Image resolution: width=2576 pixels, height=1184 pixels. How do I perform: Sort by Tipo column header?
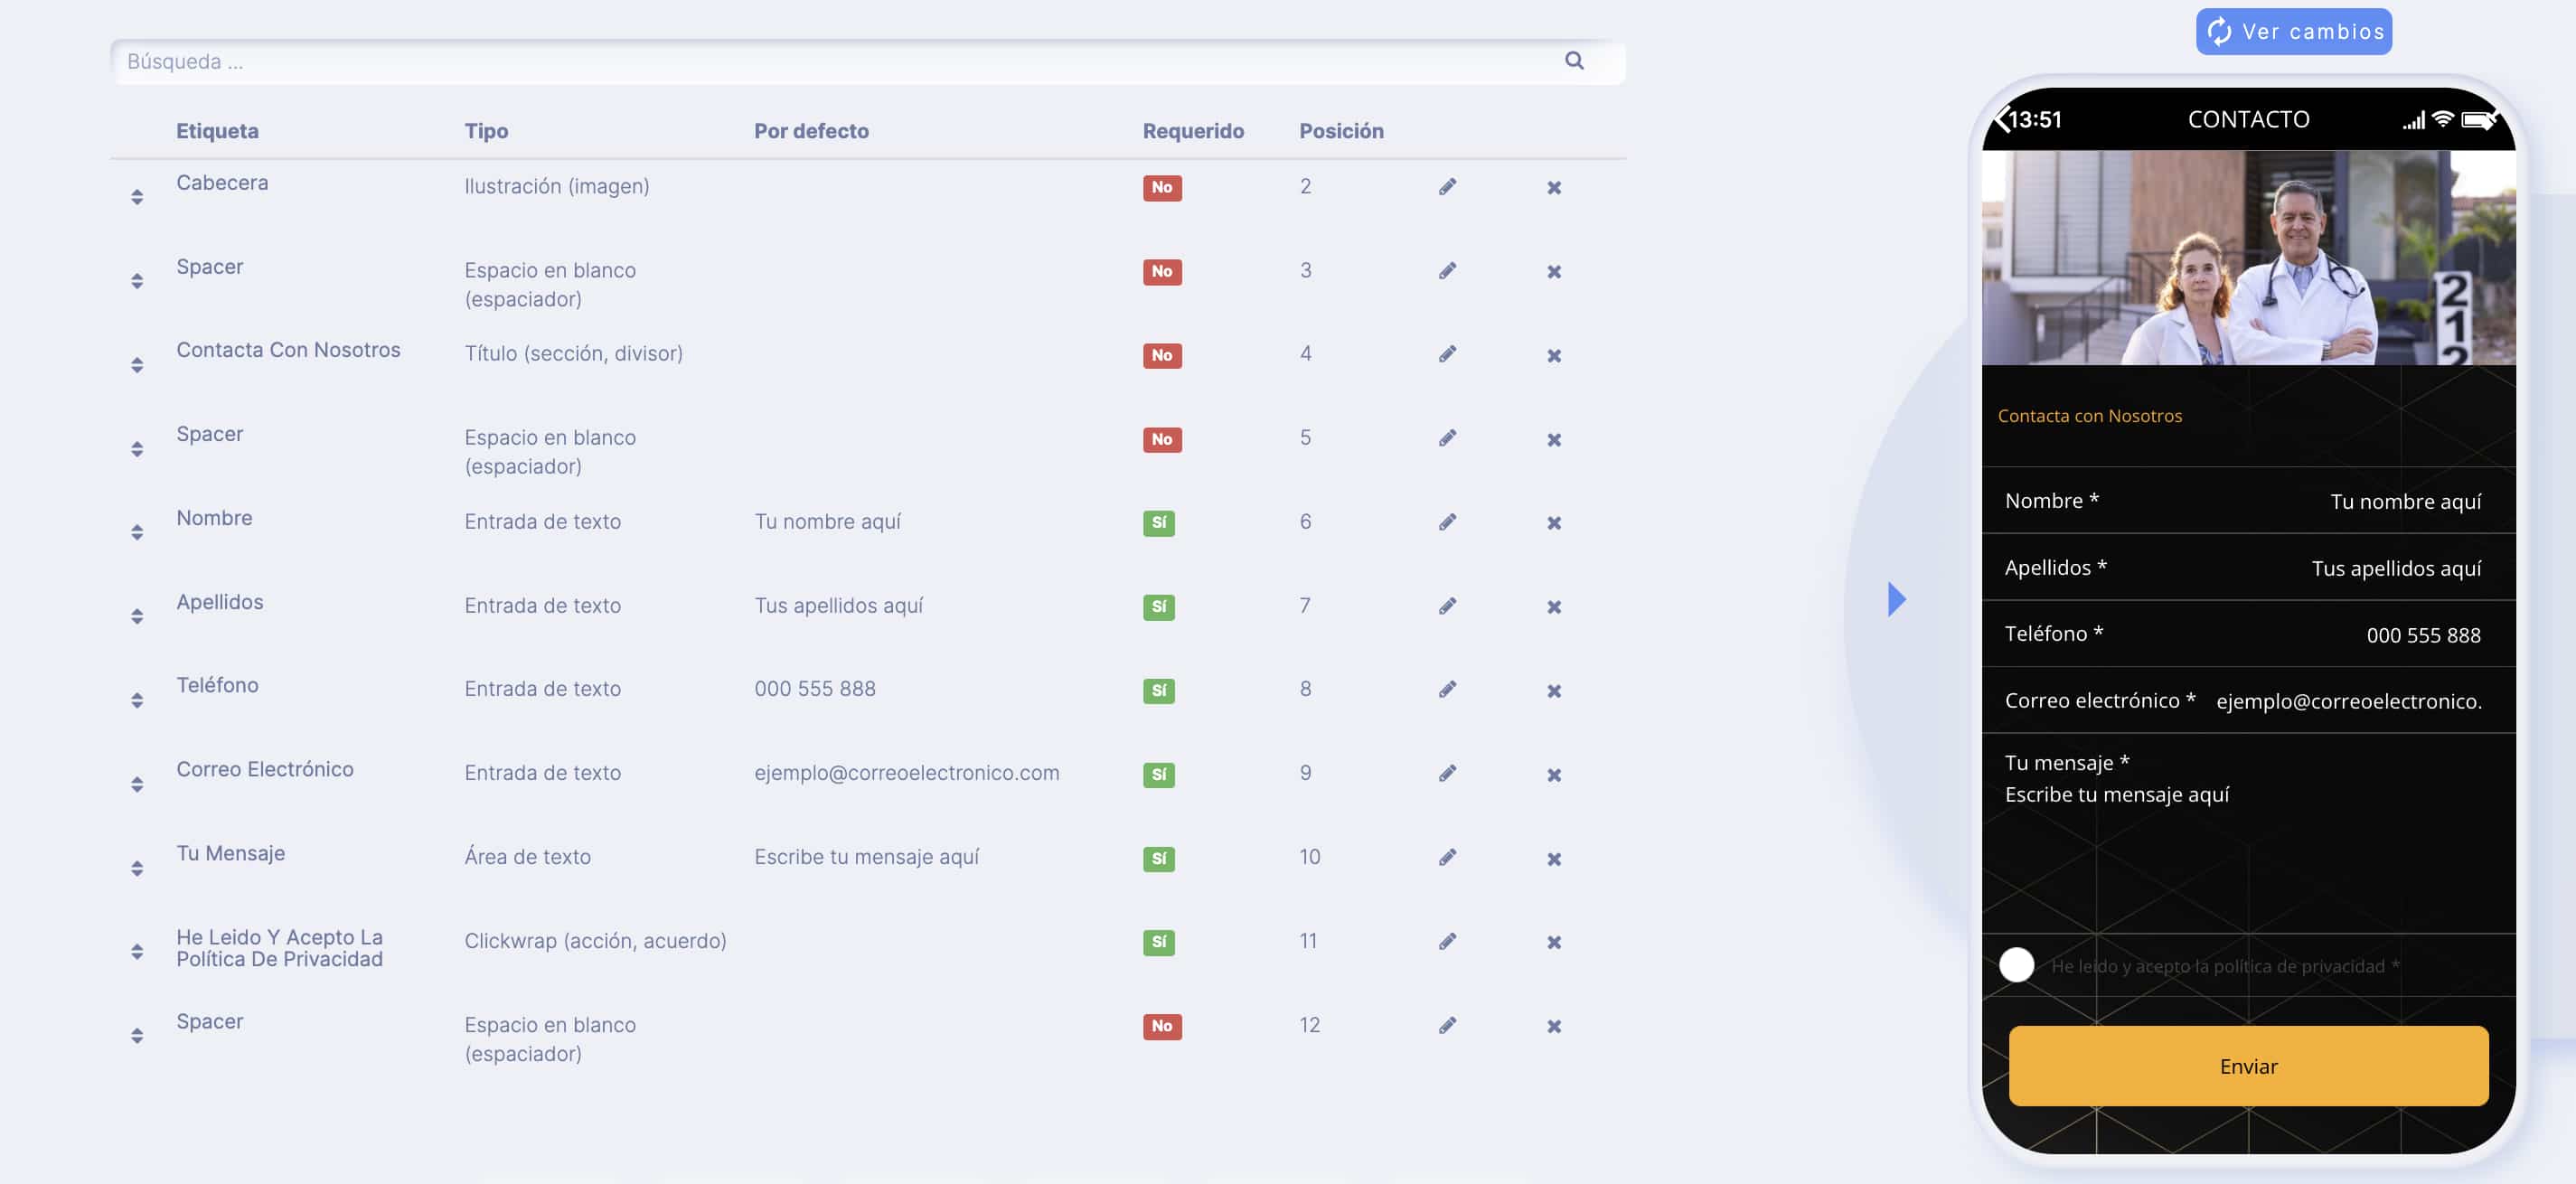(486, 131)
